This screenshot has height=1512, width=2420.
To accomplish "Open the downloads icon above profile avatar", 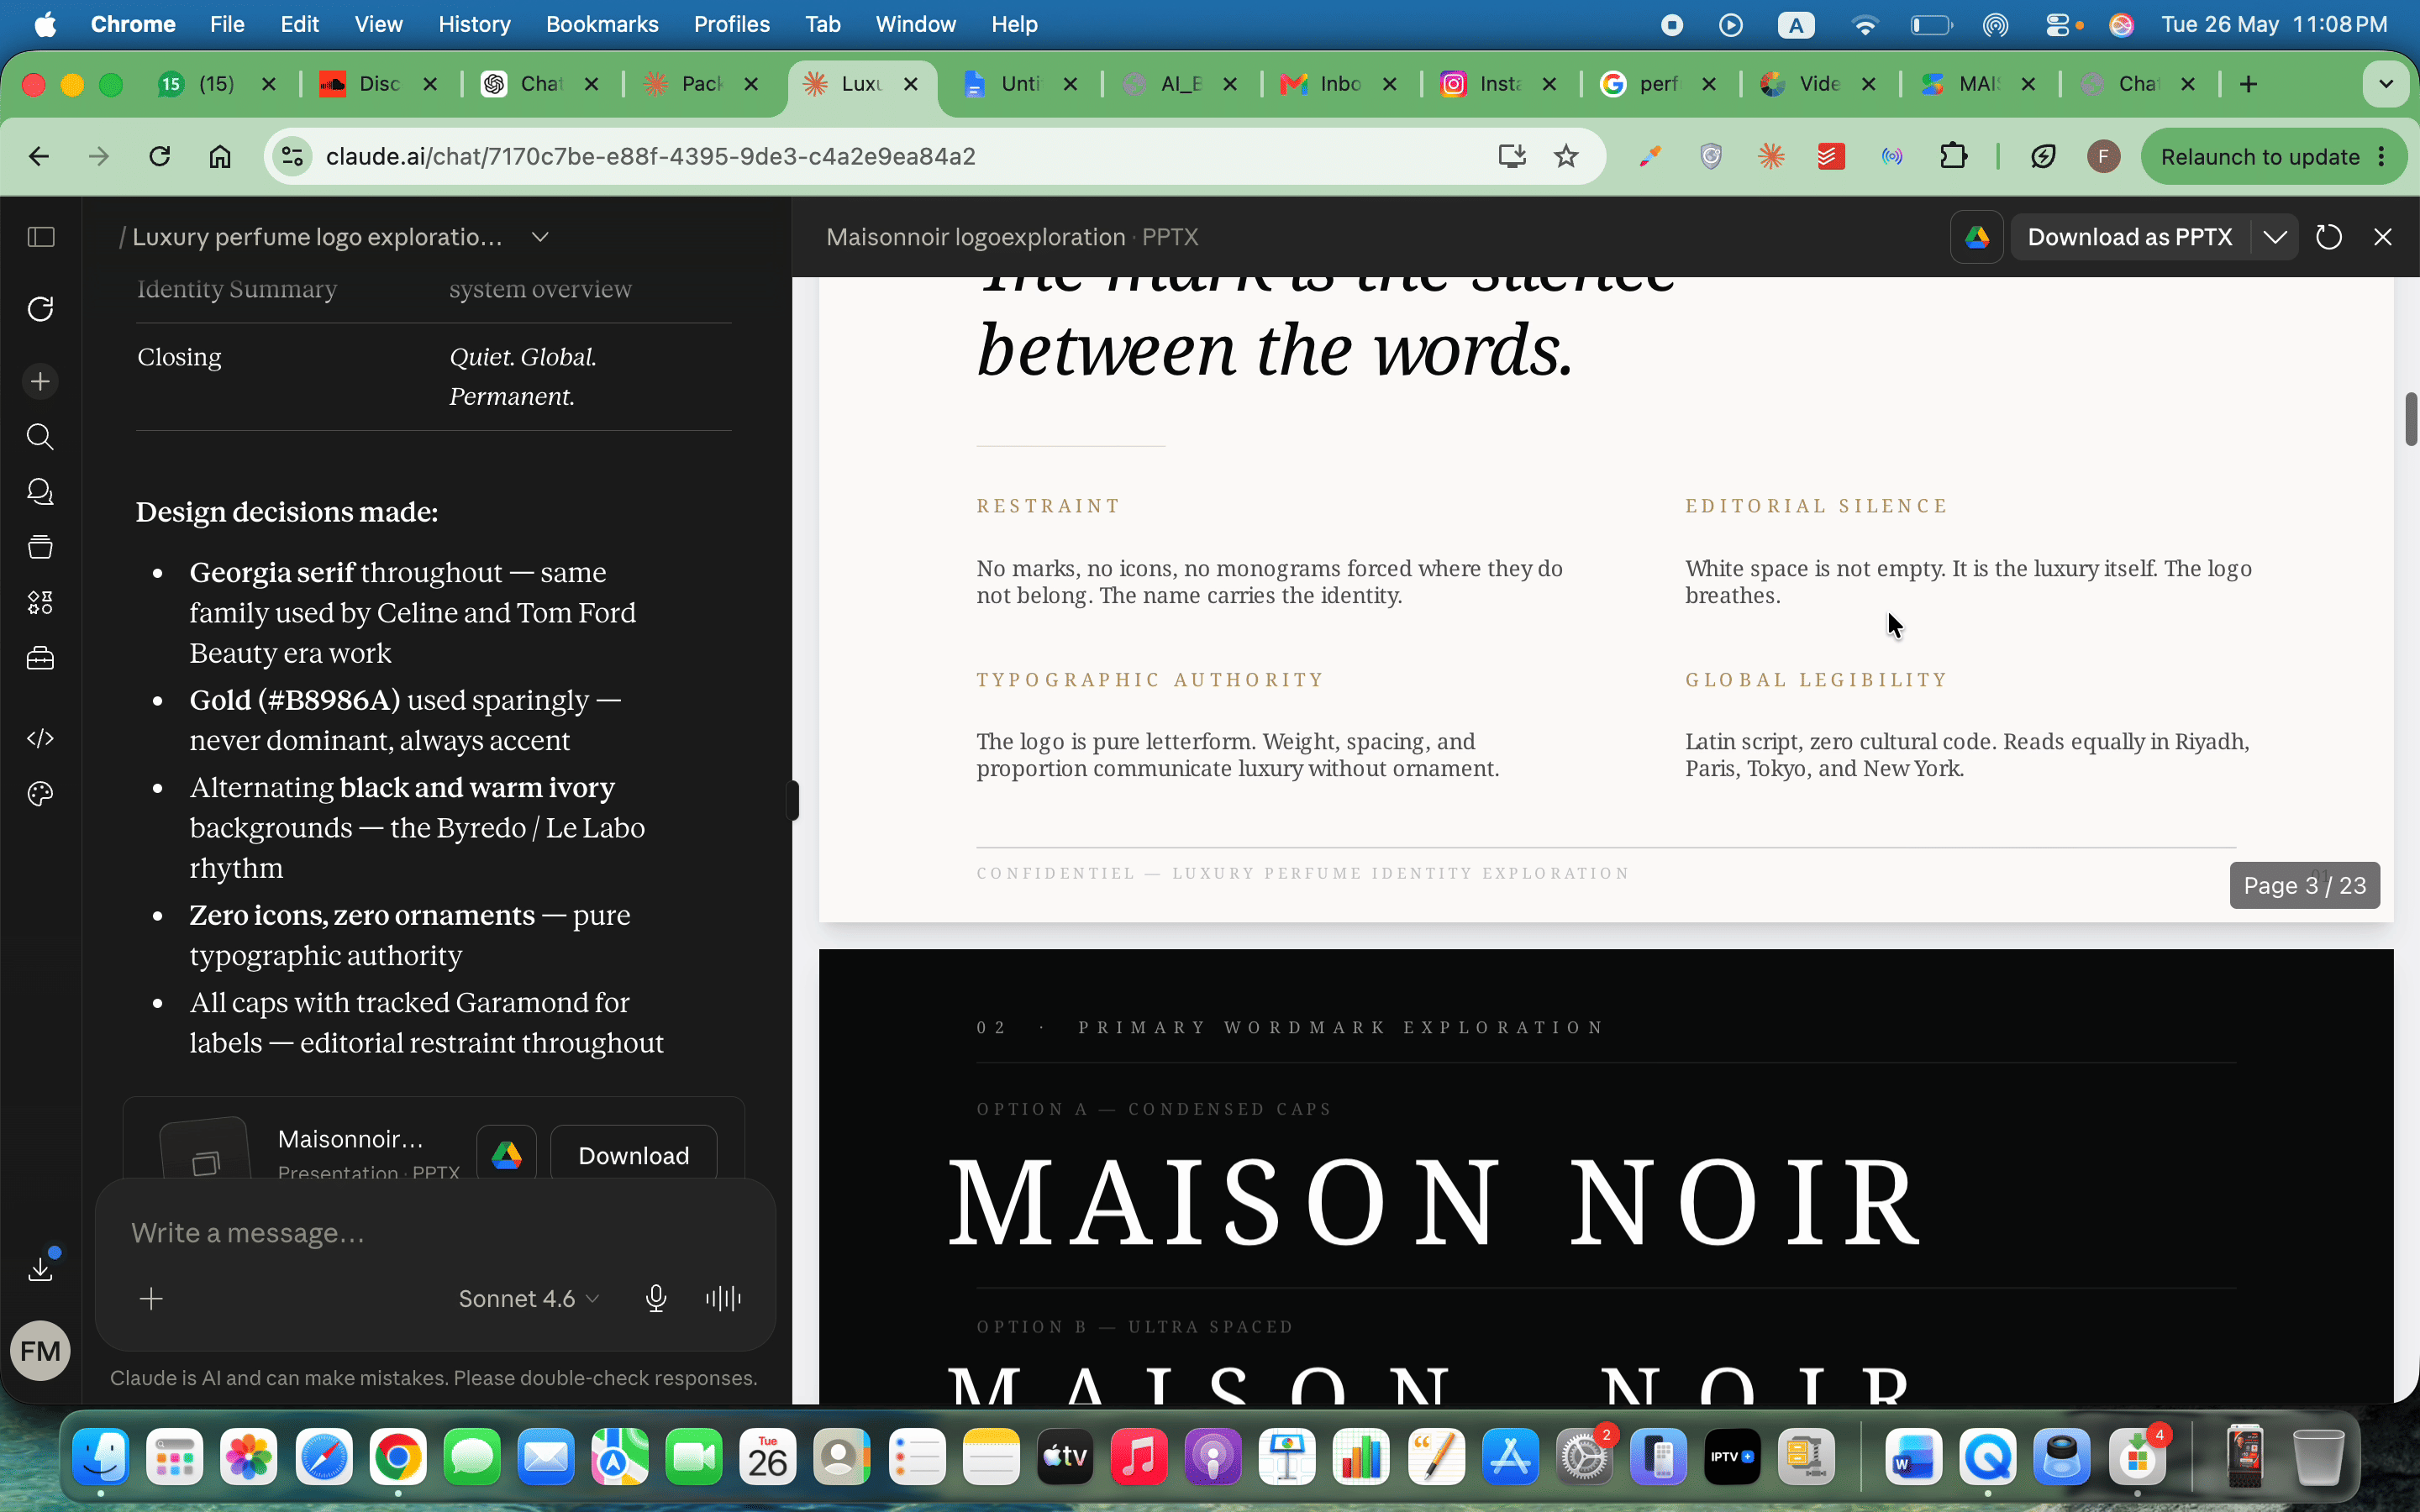I will pos(41,1268).
